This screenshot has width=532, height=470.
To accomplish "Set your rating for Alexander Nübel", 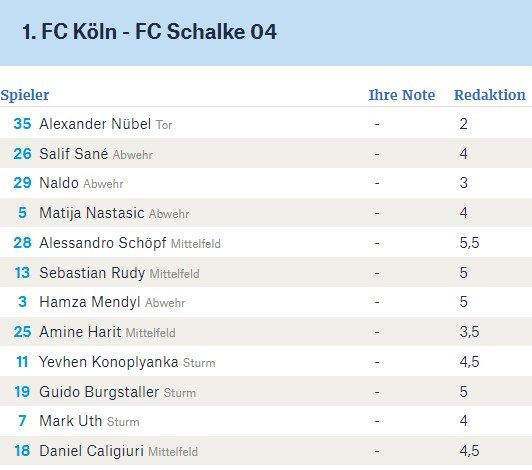I will (377, 124).
